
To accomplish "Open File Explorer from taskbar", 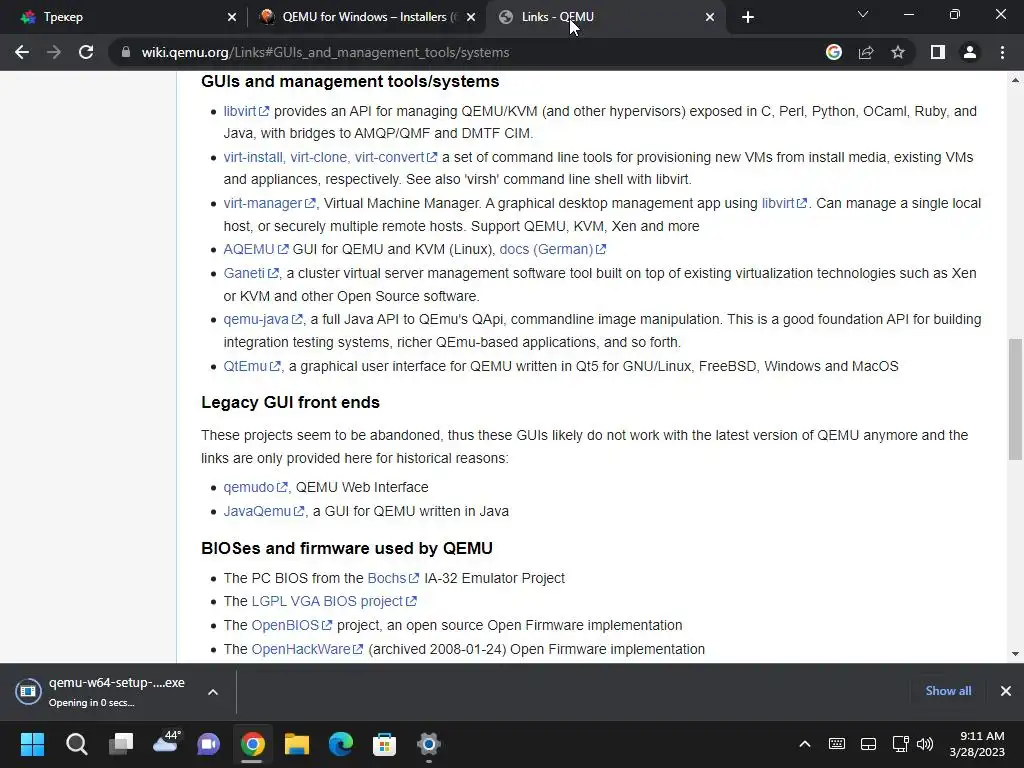I will click(x=296, y=744).
